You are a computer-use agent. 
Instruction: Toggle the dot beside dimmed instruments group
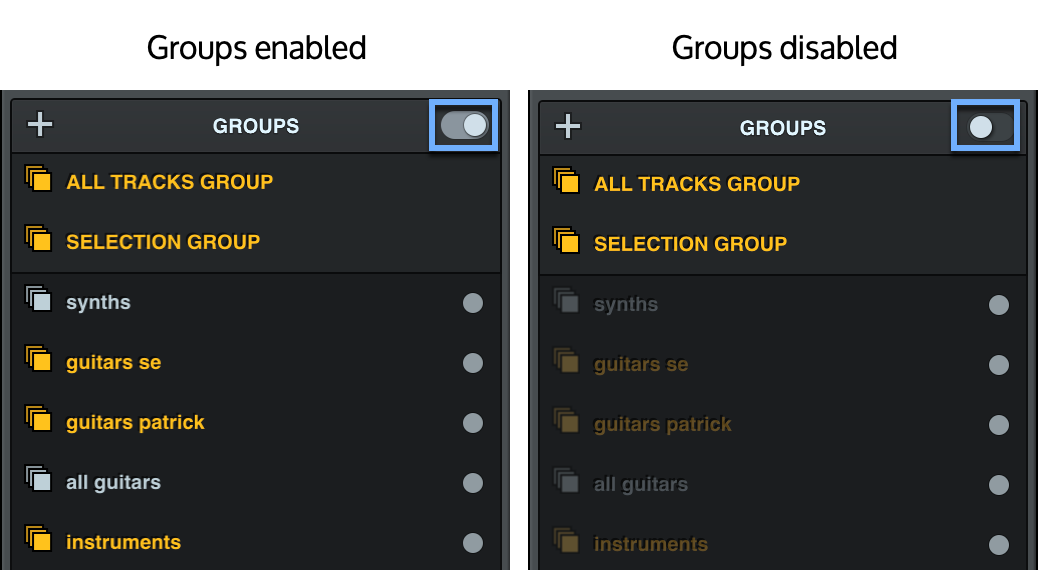click(999, 545)
